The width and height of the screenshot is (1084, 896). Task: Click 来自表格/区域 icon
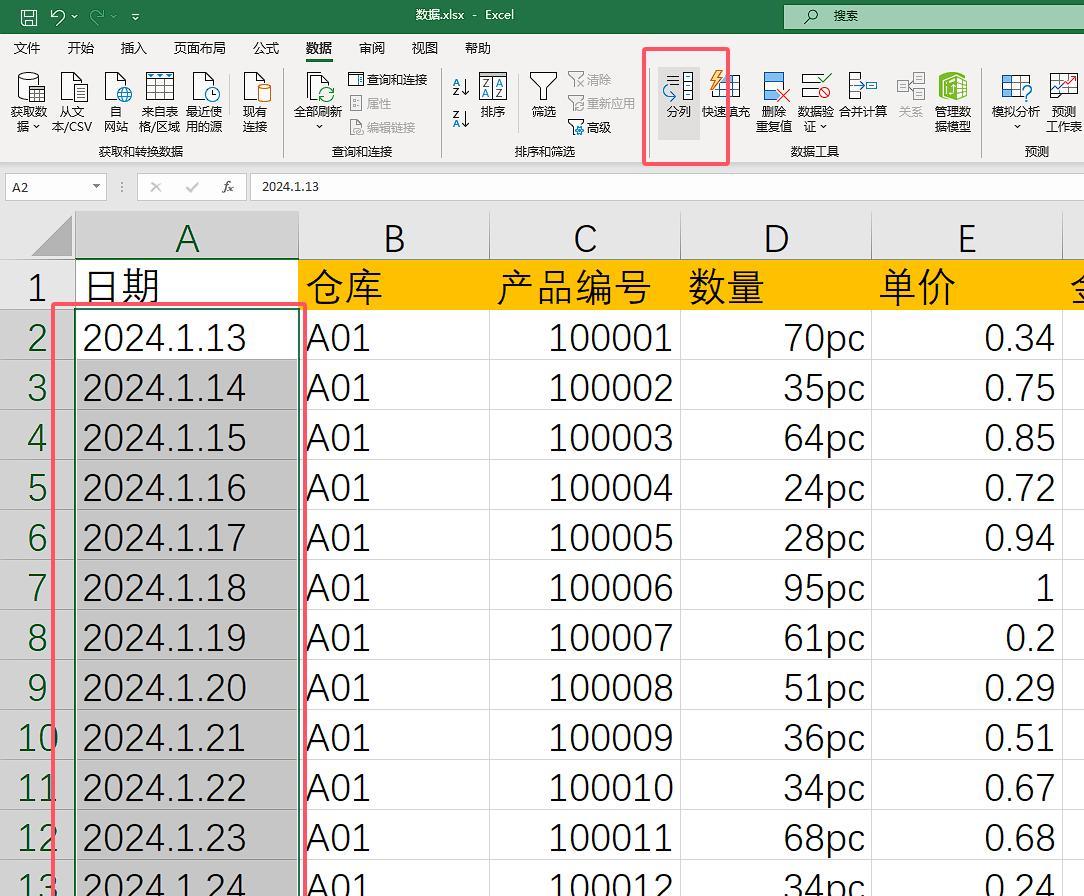tap(160, 87)
